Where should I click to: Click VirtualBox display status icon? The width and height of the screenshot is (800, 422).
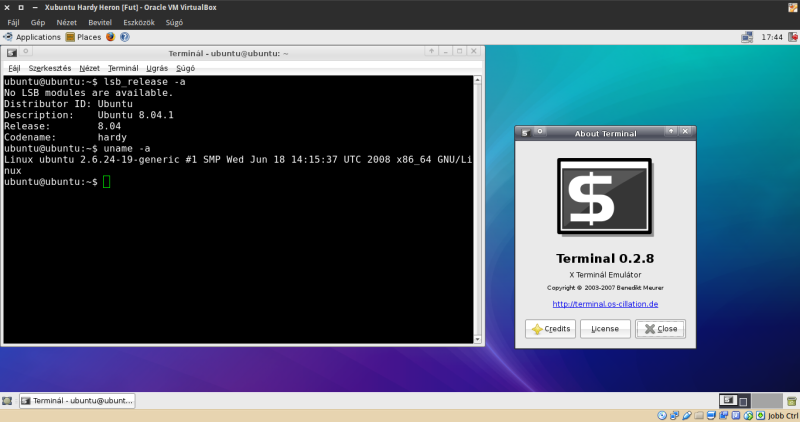tap(711, 415)
